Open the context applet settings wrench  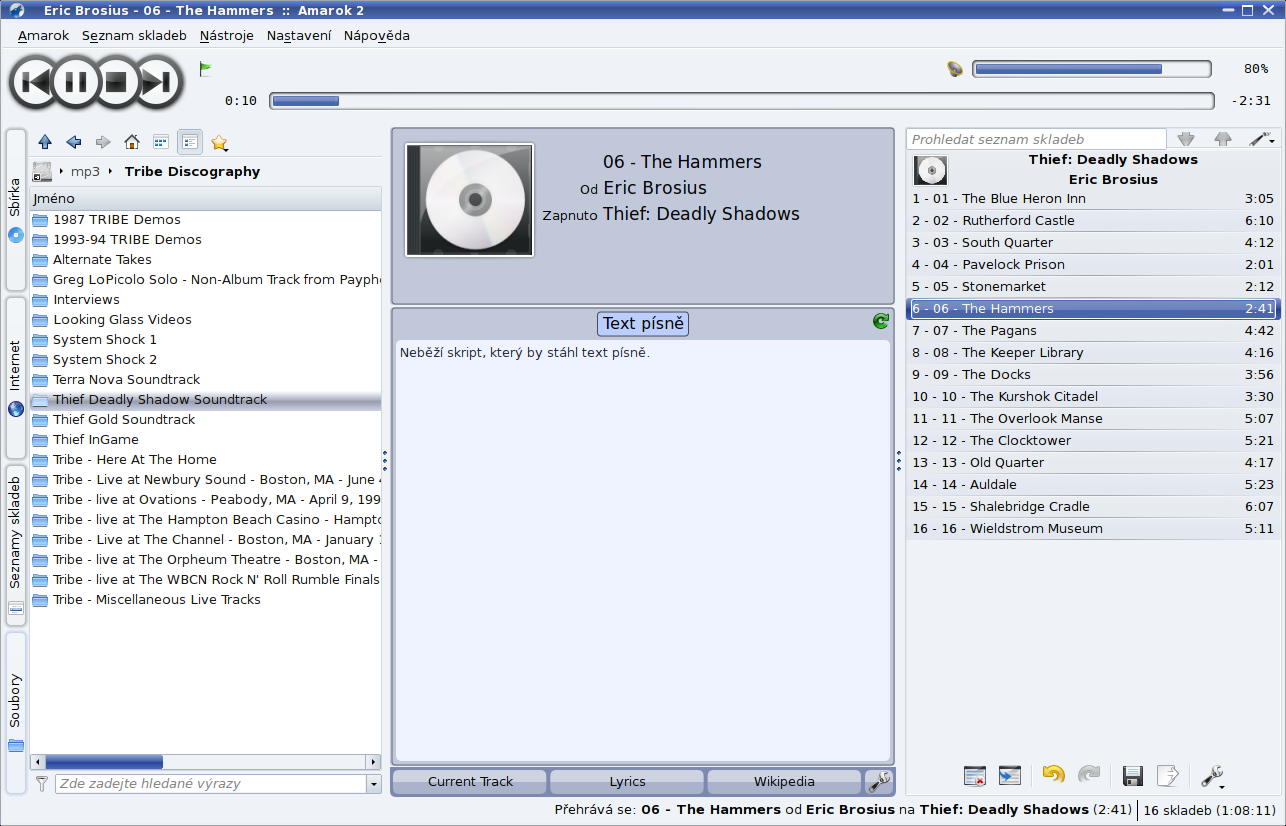[879, 782]
